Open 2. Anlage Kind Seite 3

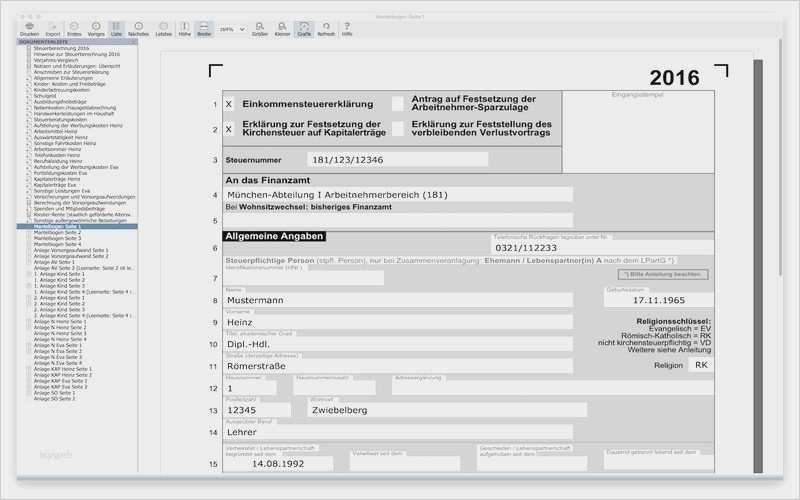point(59,310)
